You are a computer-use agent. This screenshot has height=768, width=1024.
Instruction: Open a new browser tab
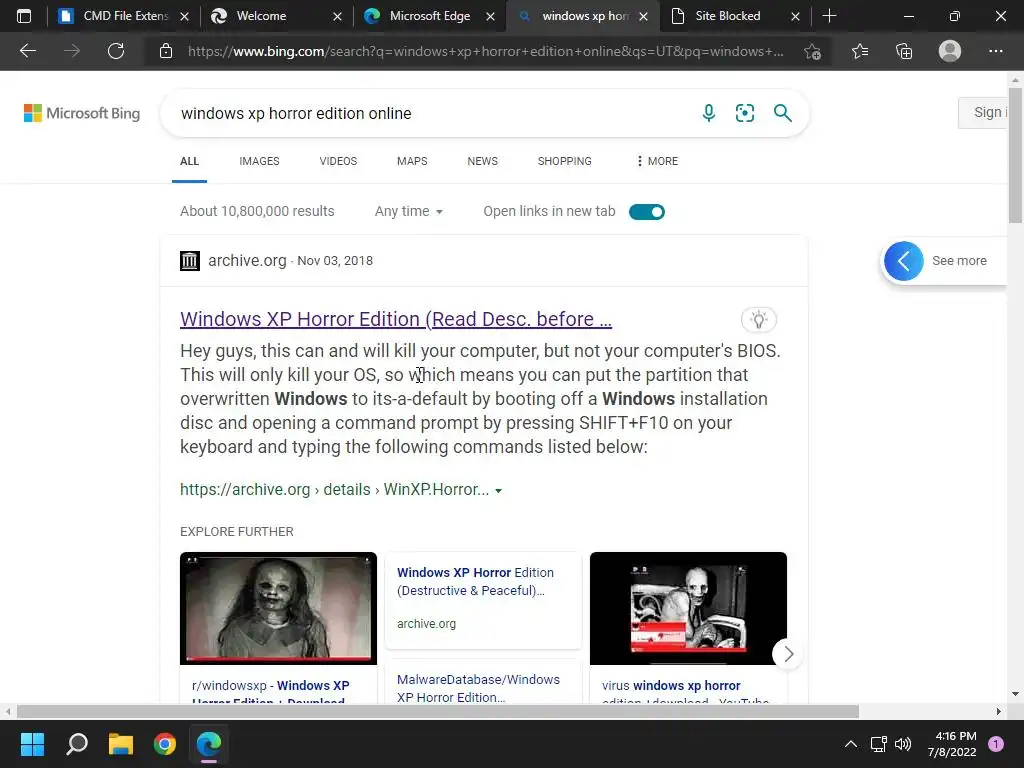[829, 16]
